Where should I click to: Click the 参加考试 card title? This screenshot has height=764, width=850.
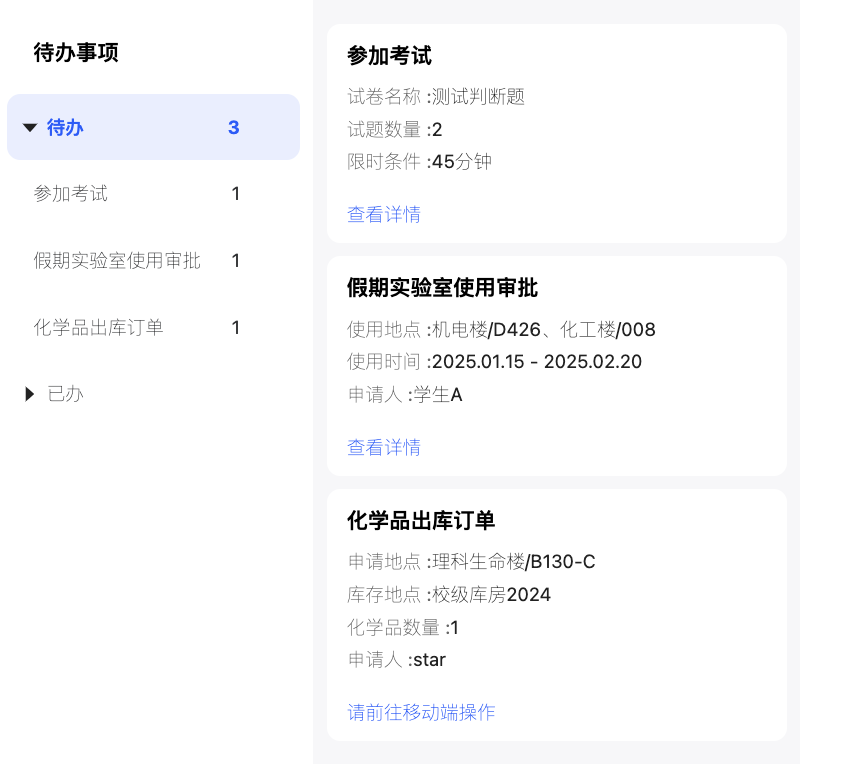[x=389, y=56]
